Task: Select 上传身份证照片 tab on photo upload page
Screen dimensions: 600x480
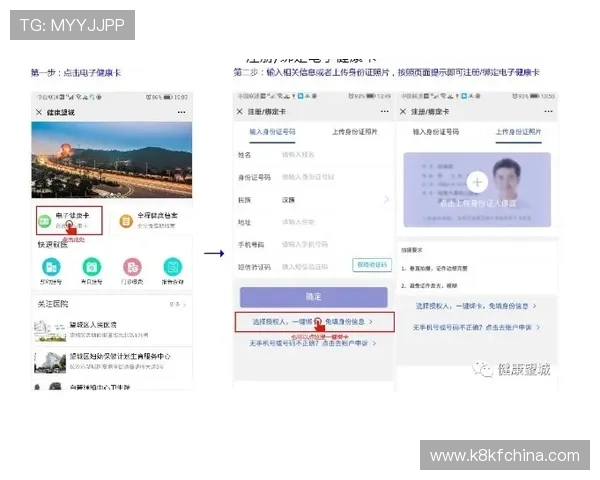Action: [x=518, y=132]
